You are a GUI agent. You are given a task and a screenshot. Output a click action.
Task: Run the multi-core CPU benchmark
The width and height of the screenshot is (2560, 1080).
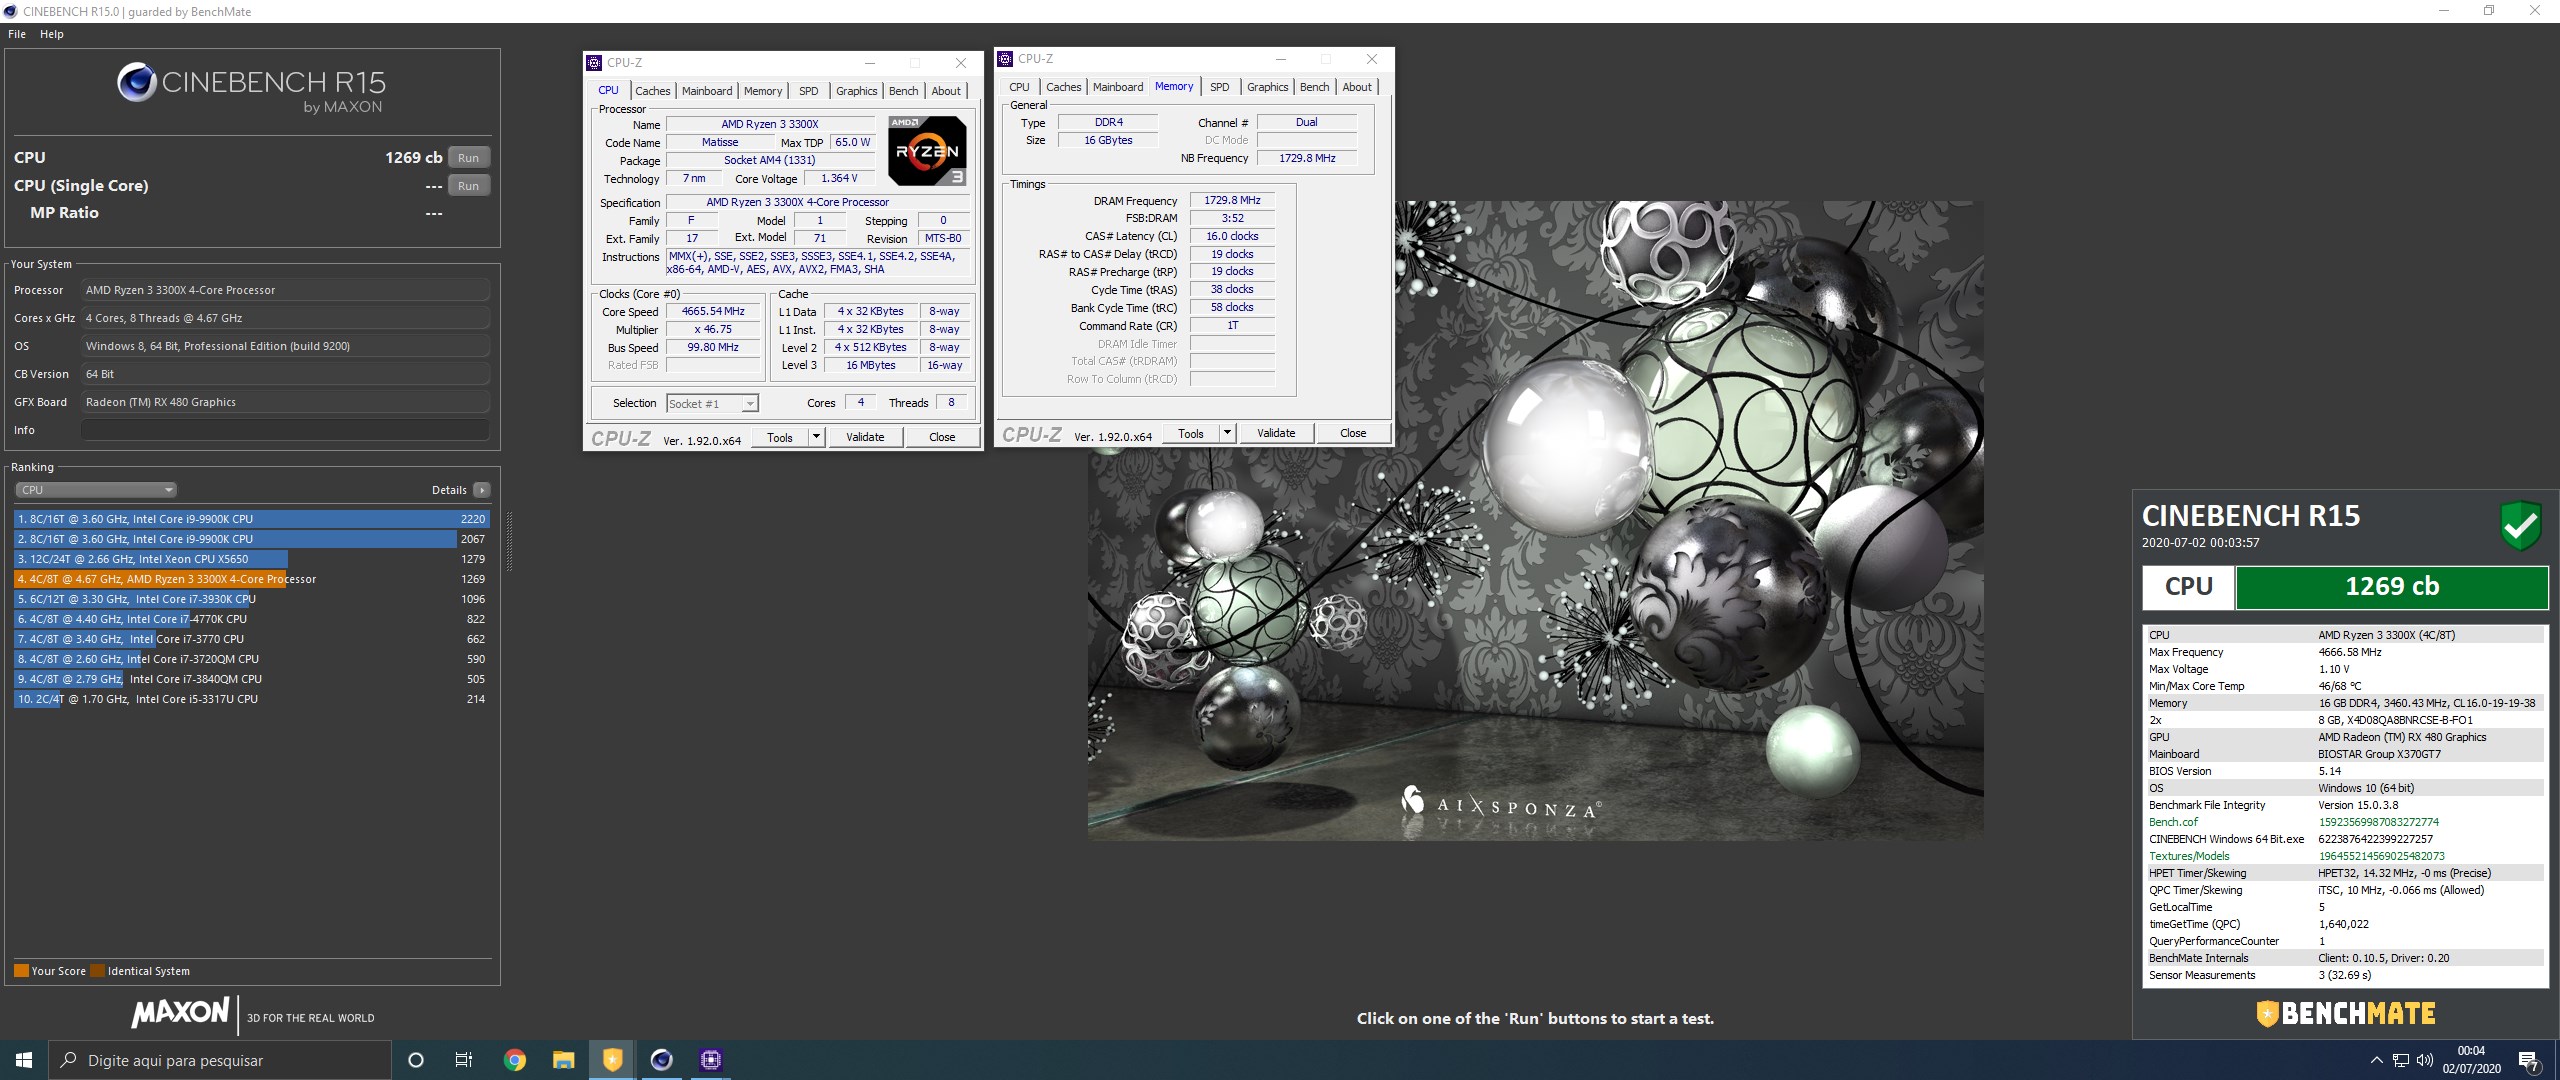[x=468, y=158]
